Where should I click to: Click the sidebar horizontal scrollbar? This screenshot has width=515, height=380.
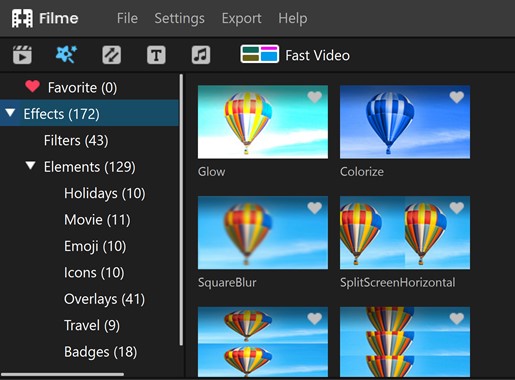(62, 374)
